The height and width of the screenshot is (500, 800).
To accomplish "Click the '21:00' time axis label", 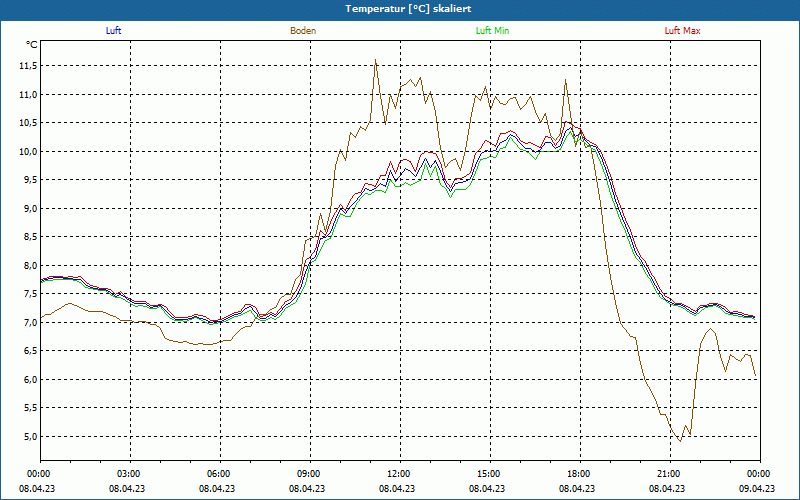I will pos(670,474).
